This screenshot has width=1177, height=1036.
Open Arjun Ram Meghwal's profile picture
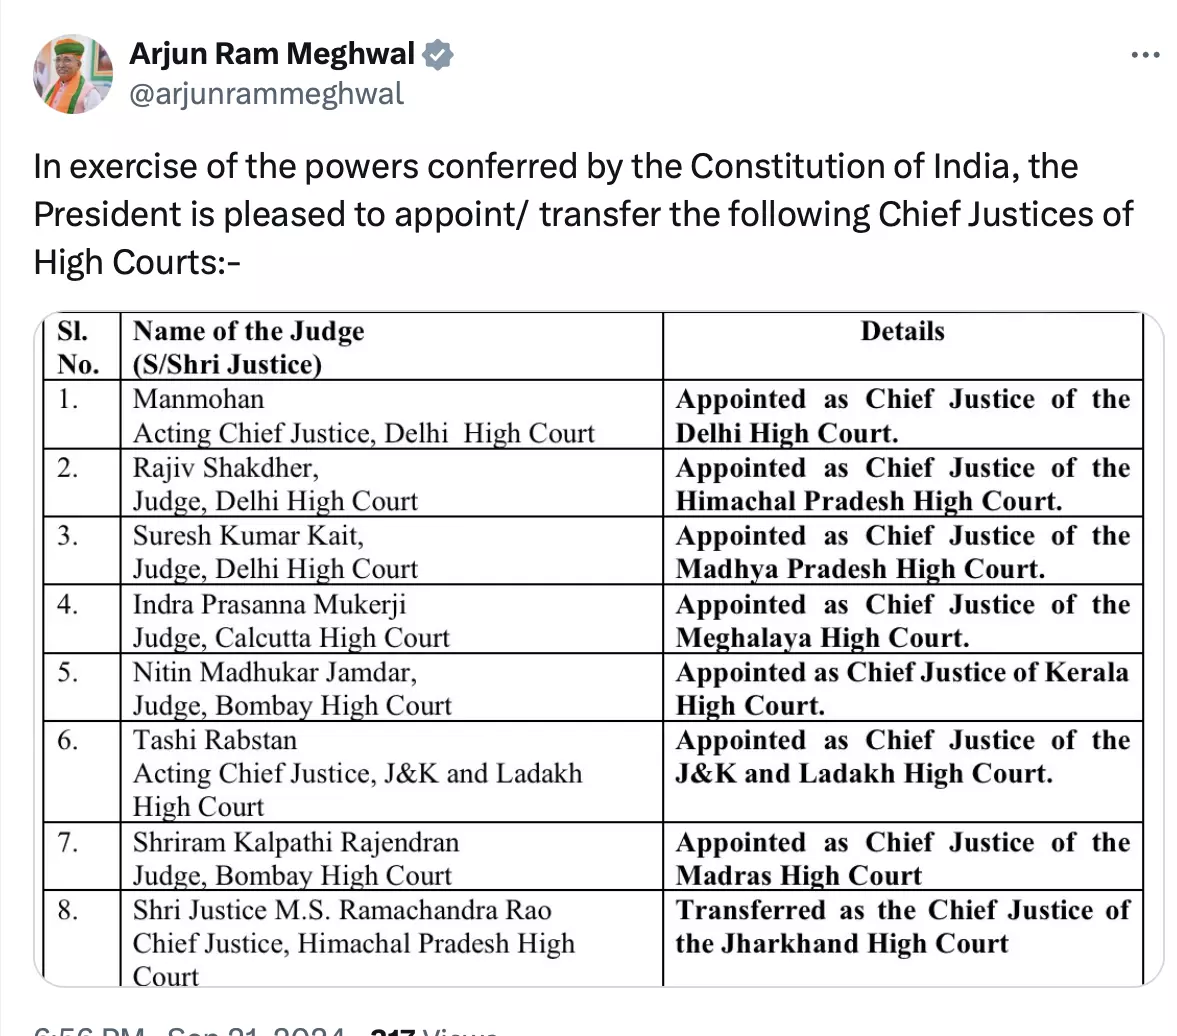coord(73,74)
